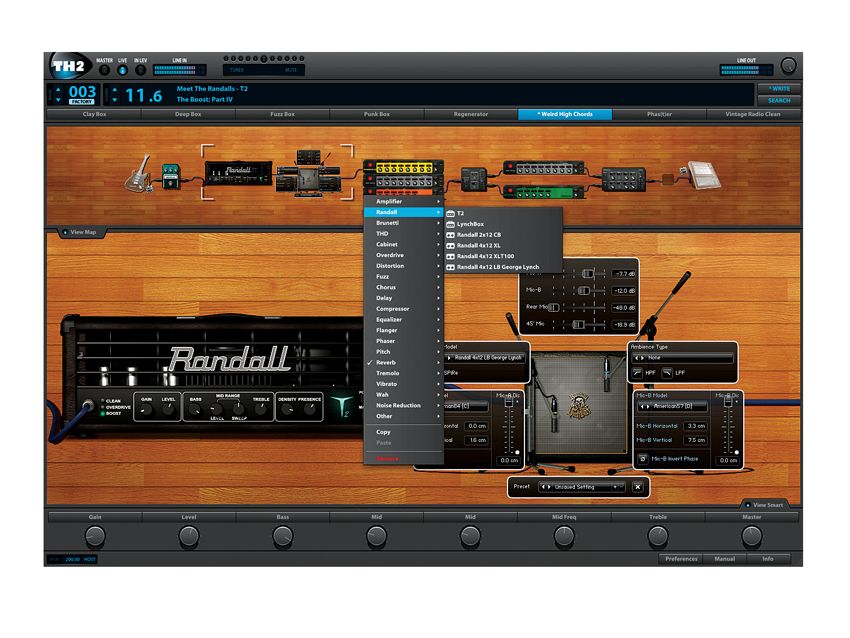The width and height of the screenshot is (850, 638).
Task: Expand the Overdrive submenu
Action: (x=404, y=255)
